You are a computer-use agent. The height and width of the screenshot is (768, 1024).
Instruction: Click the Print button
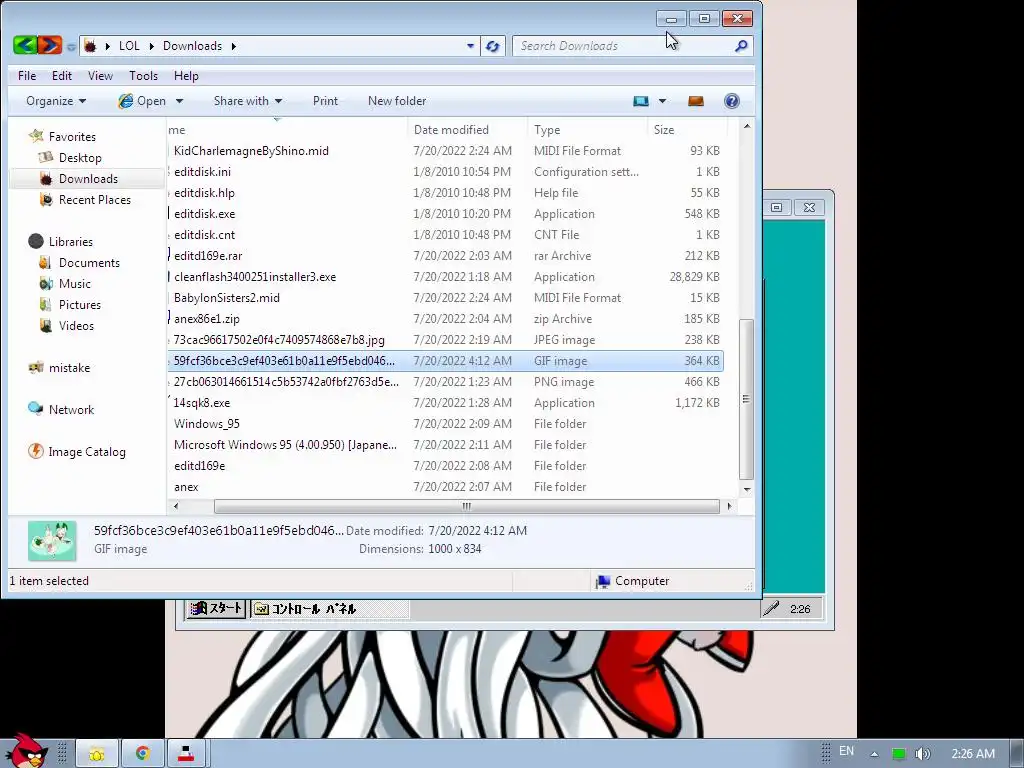tap(325, 101)
